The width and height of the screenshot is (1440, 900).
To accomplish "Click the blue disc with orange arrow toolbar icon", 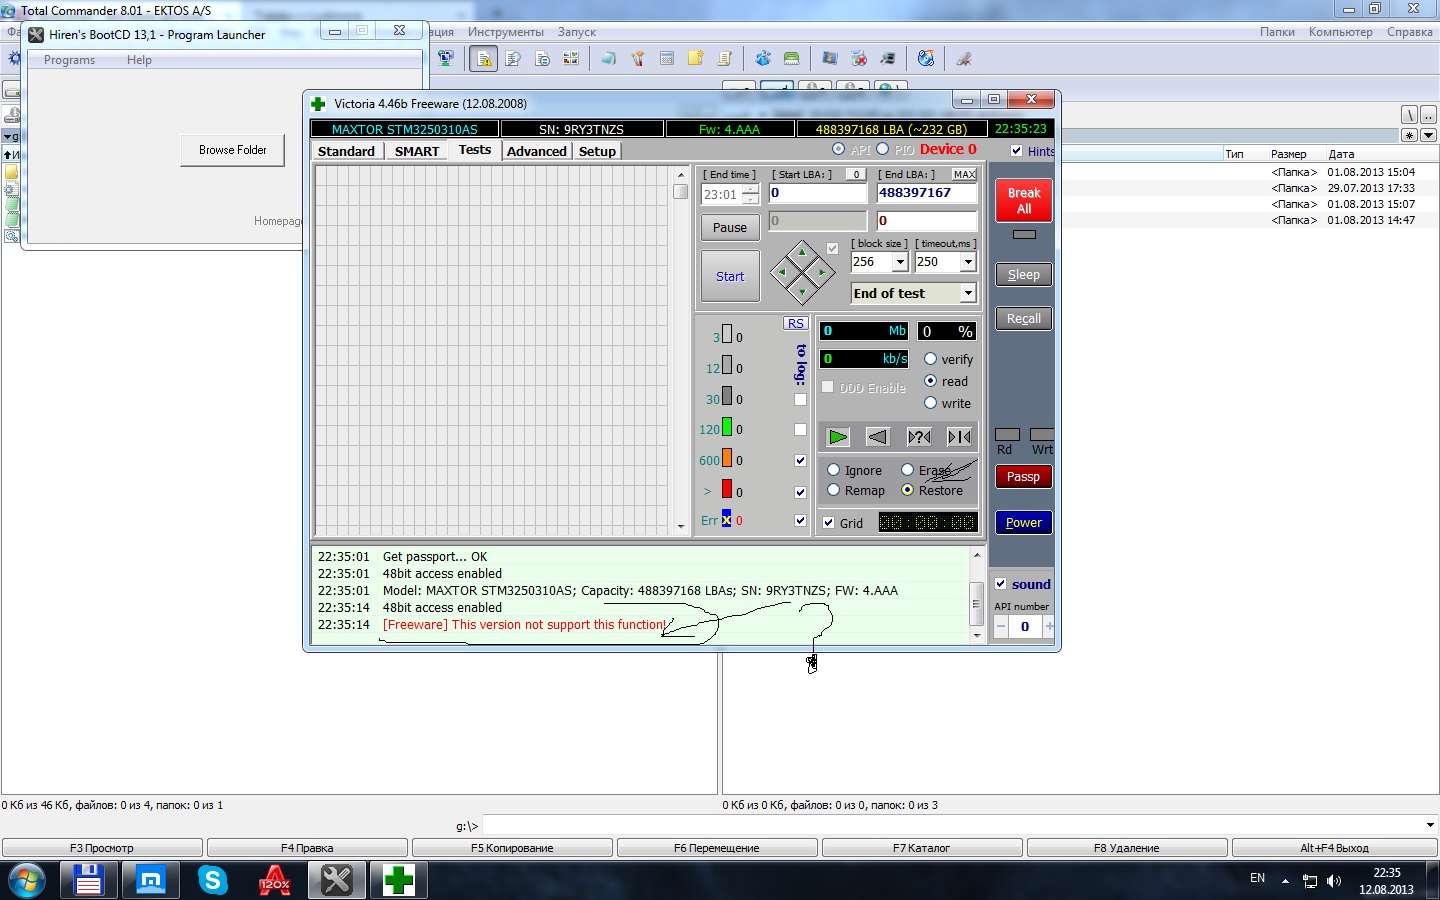I will pyautogui.click(x=926, y=59).
